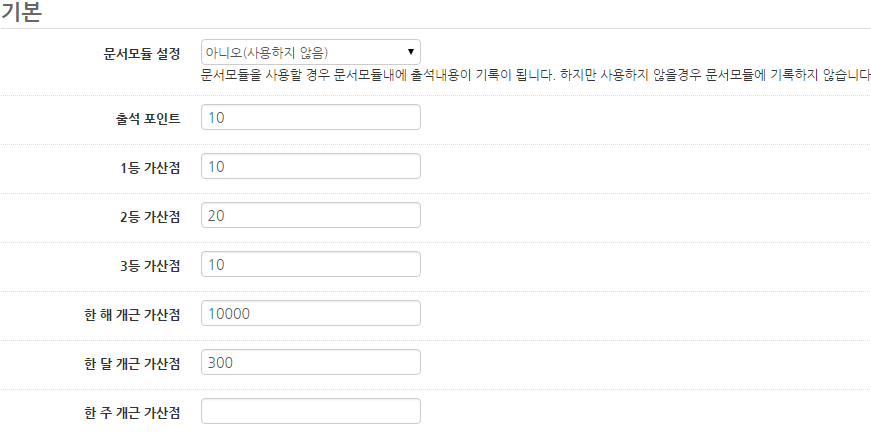
Task: Click the 한 주 개근 가산점 label
Action: 132,412
